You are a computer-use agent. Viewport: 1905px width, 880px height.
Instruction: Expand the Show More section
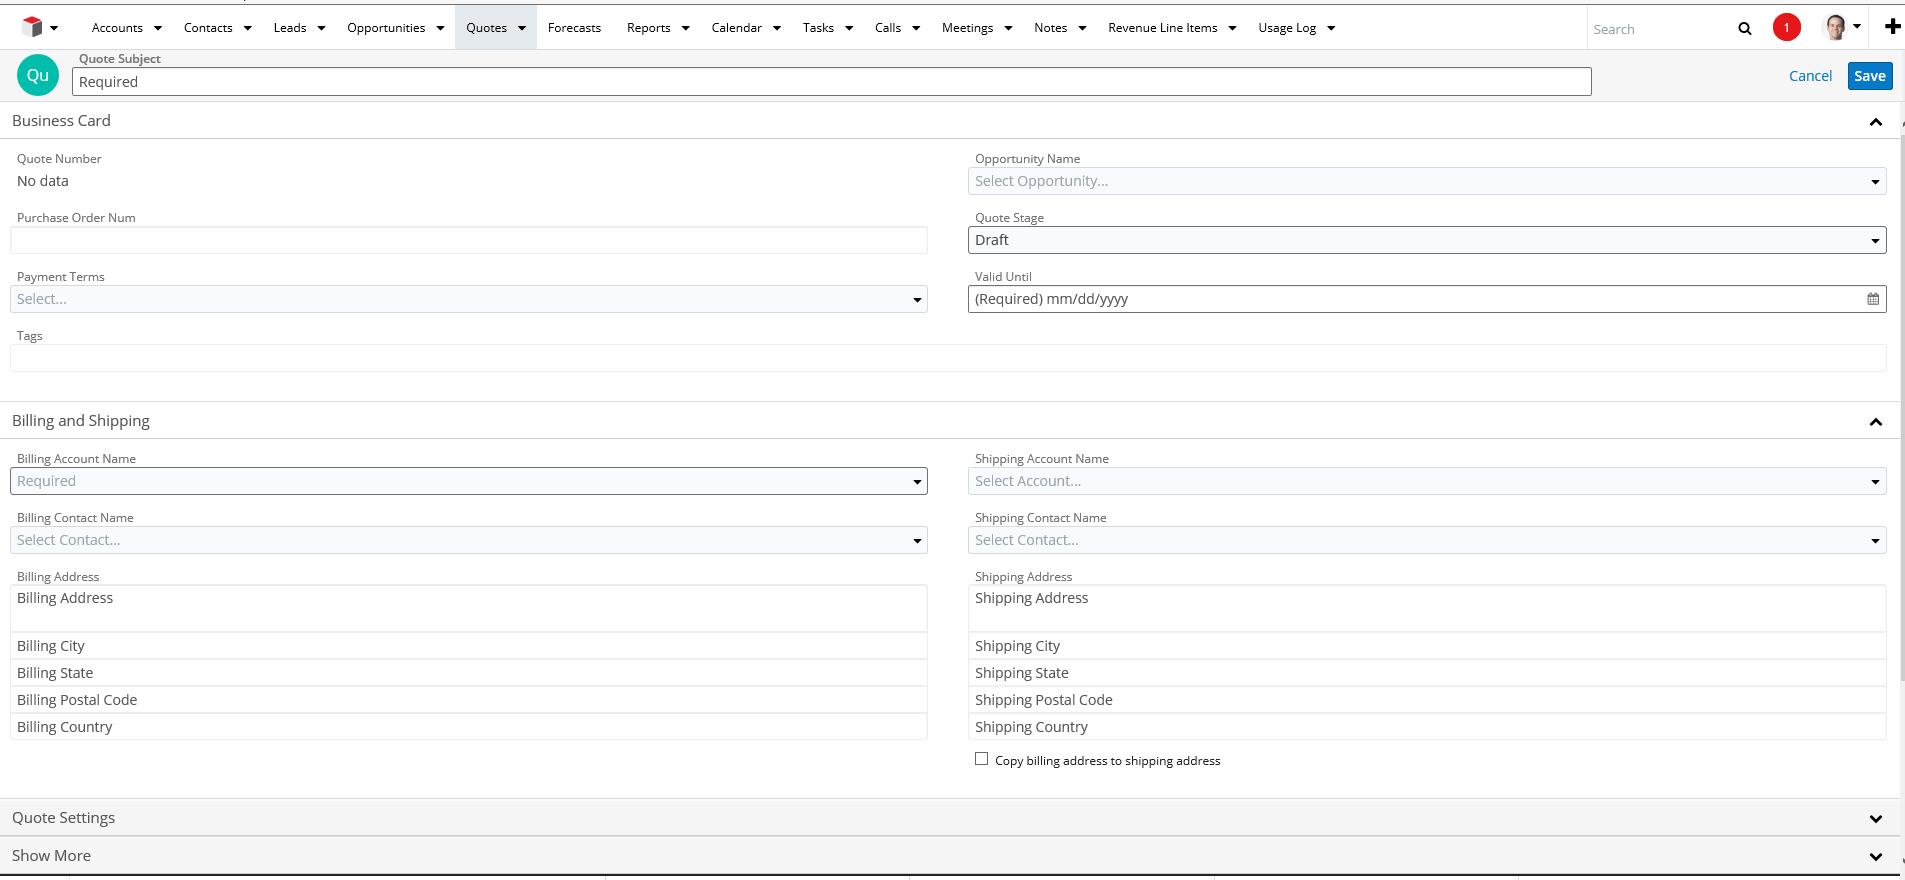[x=1875, y=856]
